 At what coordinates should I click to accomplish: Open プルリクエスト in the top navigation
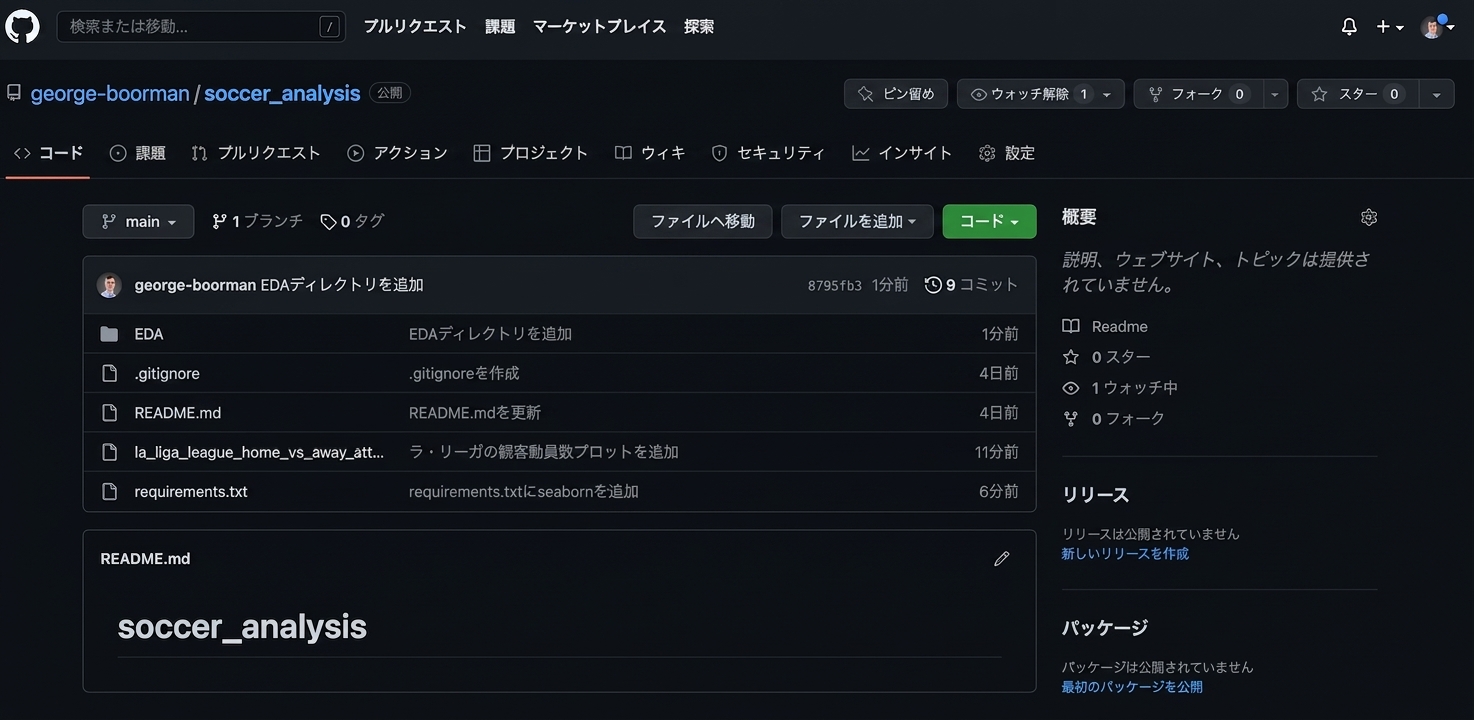coord(415,27)
